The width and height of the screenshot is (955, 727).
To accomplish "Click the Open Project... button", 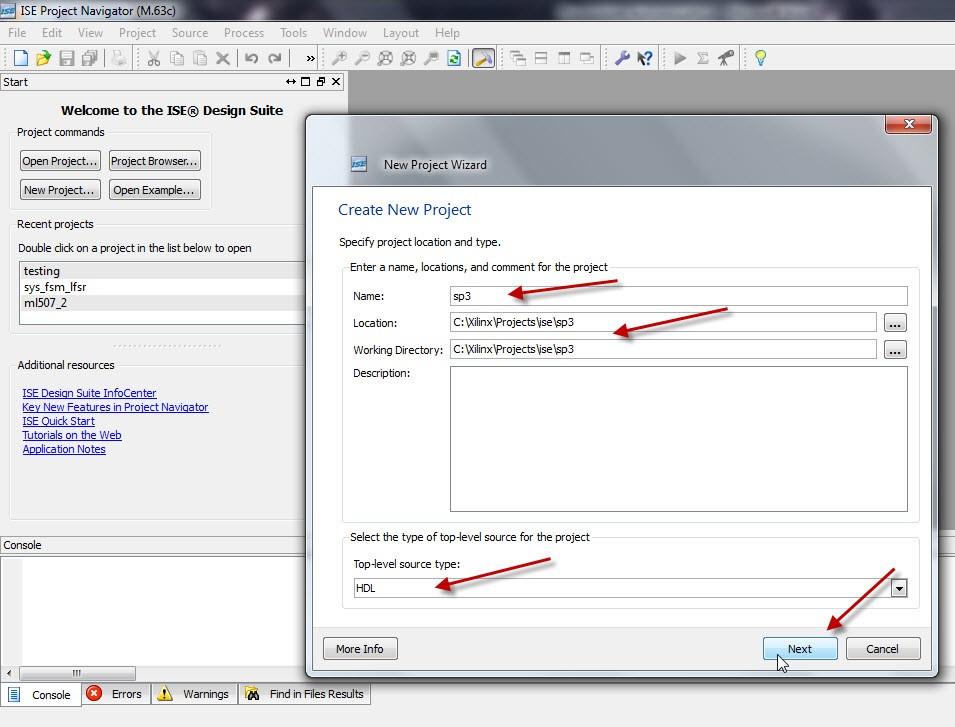I will 60,161.
